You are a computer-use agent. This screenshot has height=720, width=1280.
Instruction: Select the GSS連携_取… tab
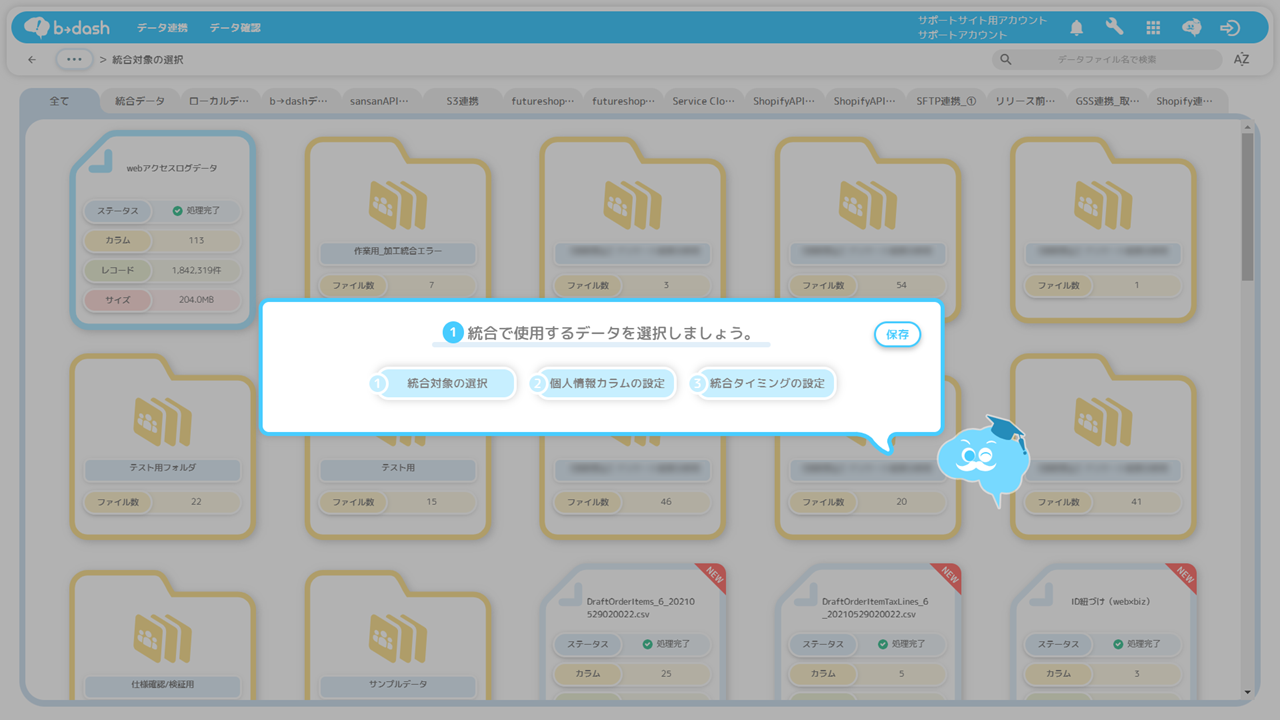point(1107,101)
